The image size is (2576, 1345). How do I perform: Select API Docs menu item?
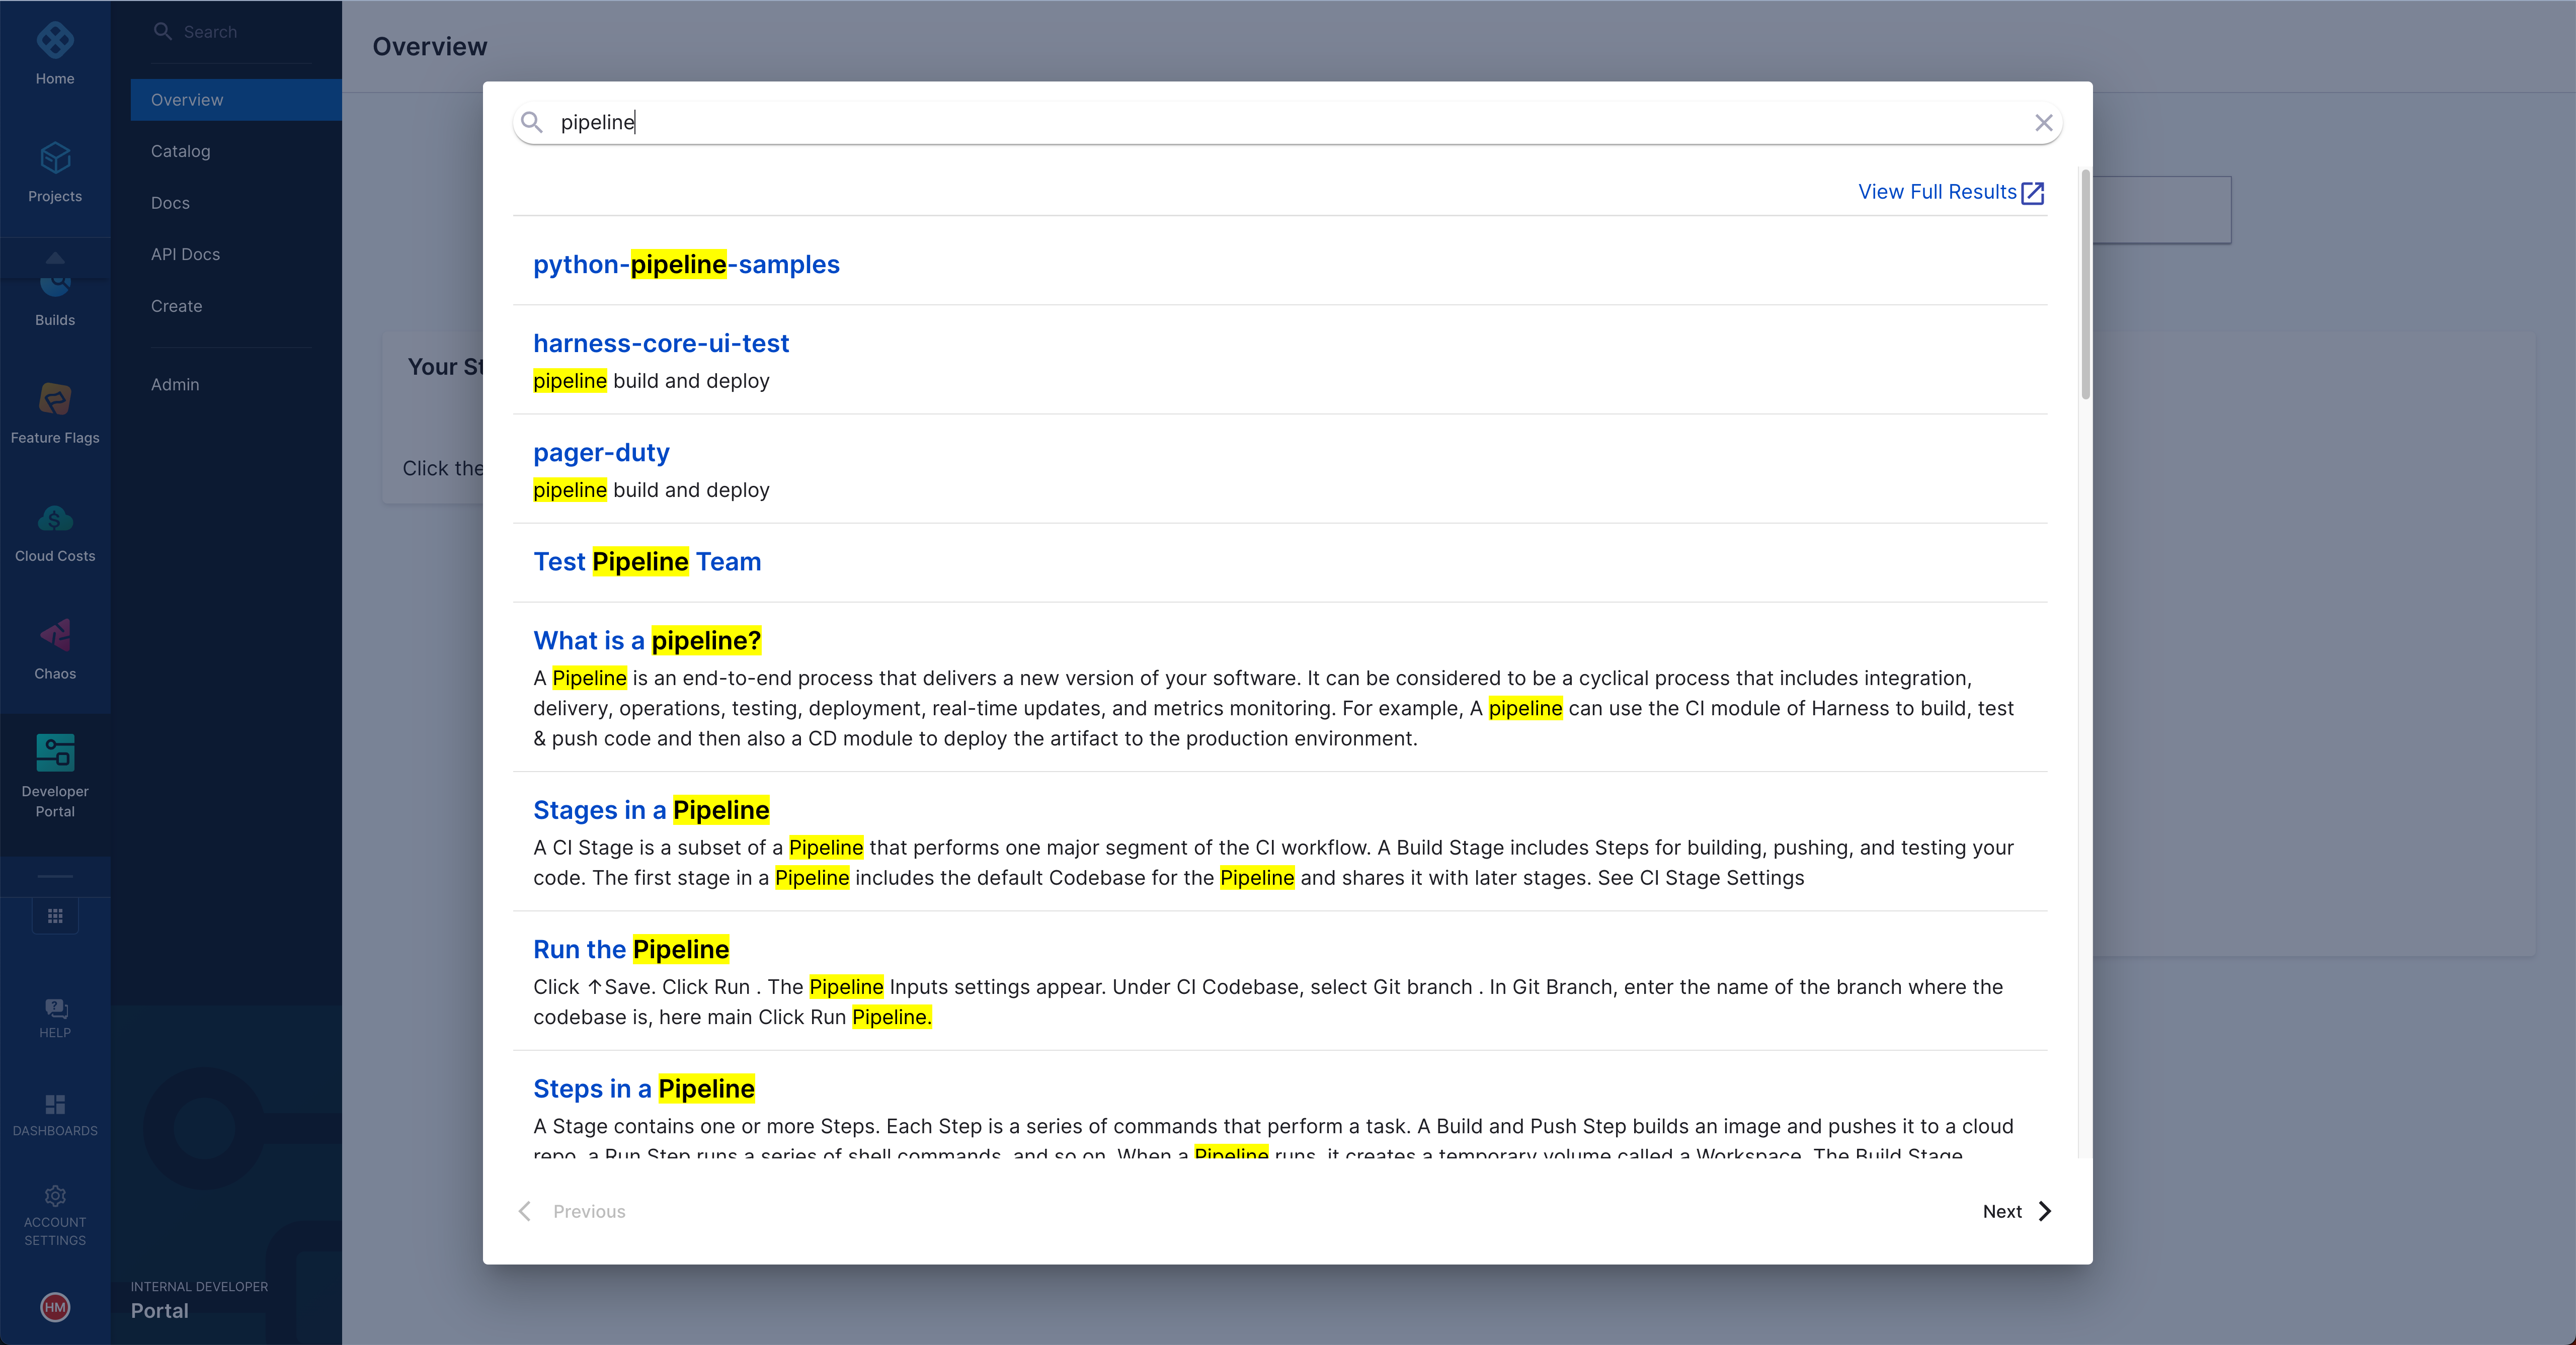coord(185,254)
